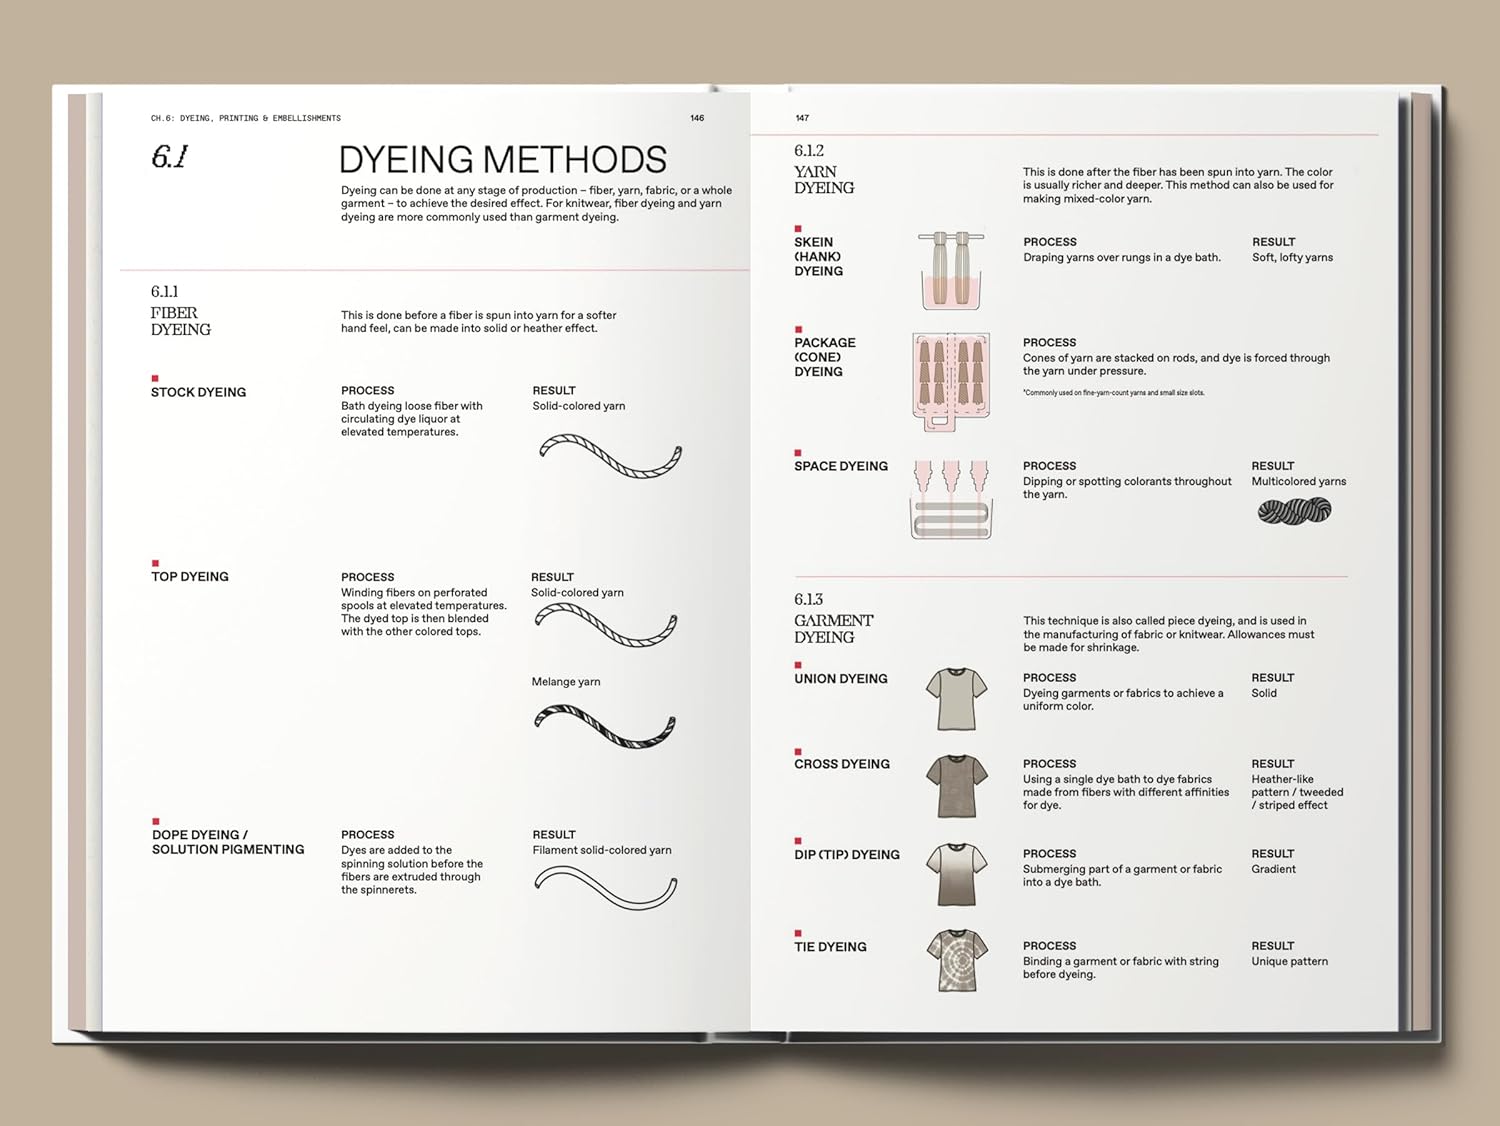1500x1126 pixels.
Task: Select the solid t-shirt under Union Dyeing
Action: point(957,698)
